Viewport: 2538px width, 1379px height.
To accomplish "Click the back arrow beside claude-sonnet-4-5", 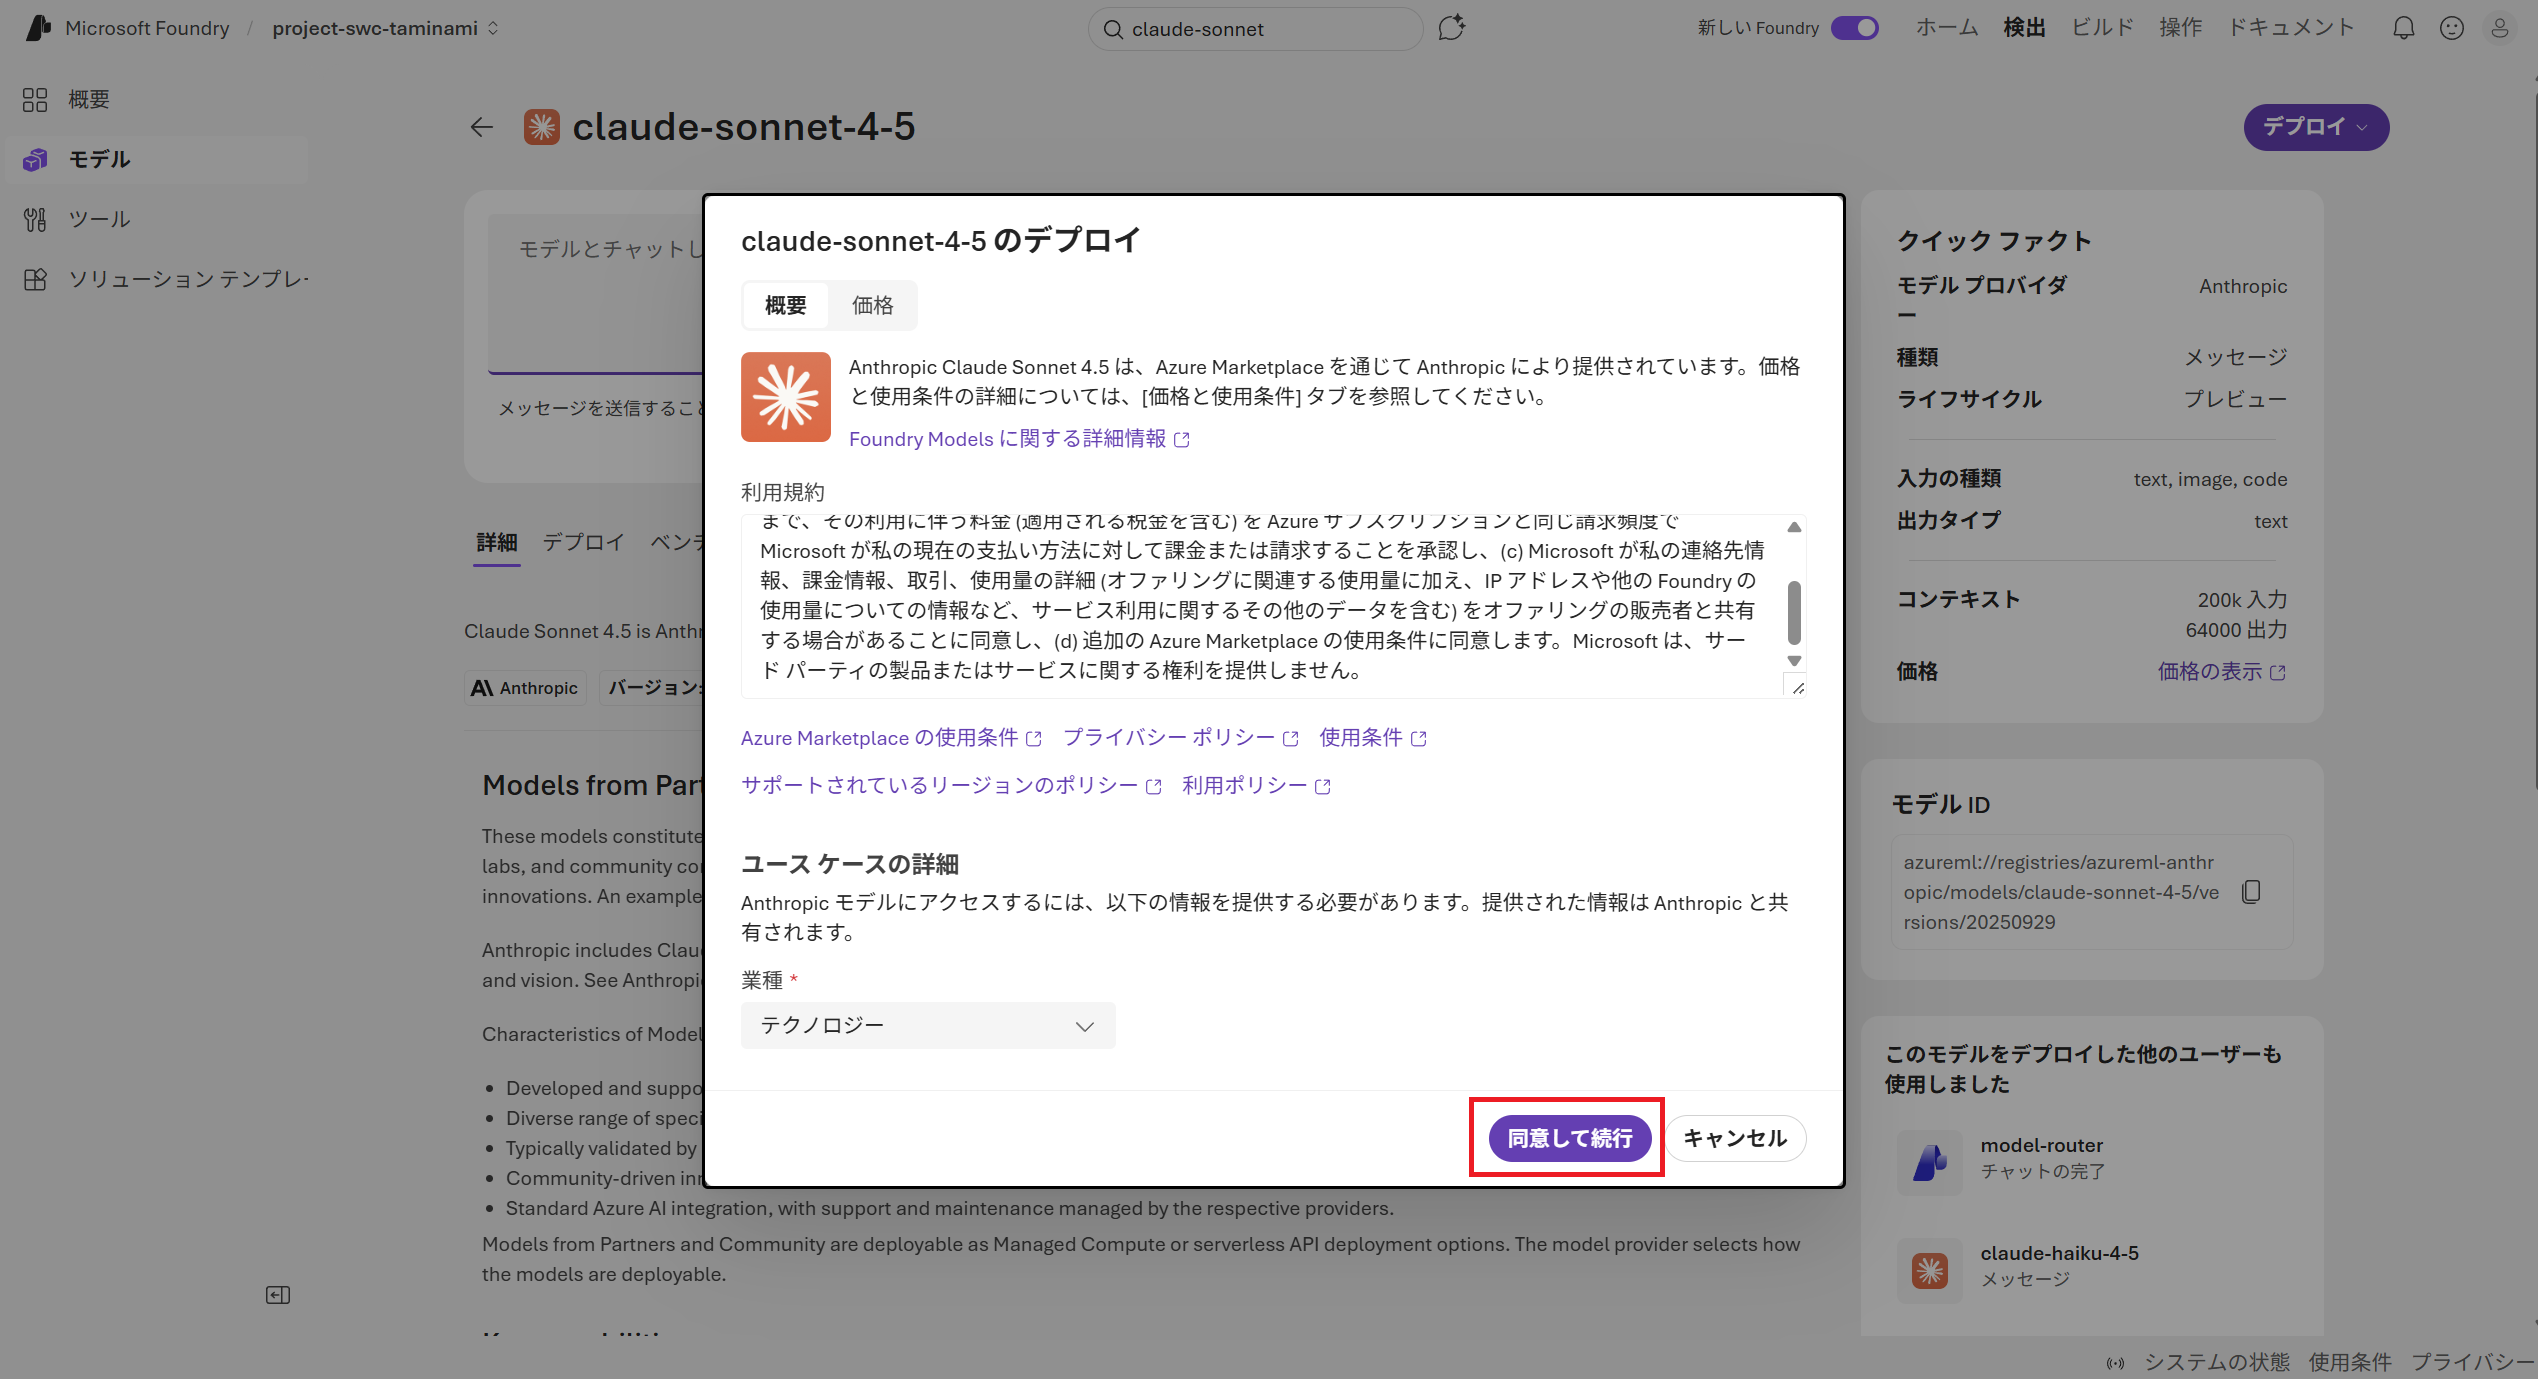I will 482,127.
